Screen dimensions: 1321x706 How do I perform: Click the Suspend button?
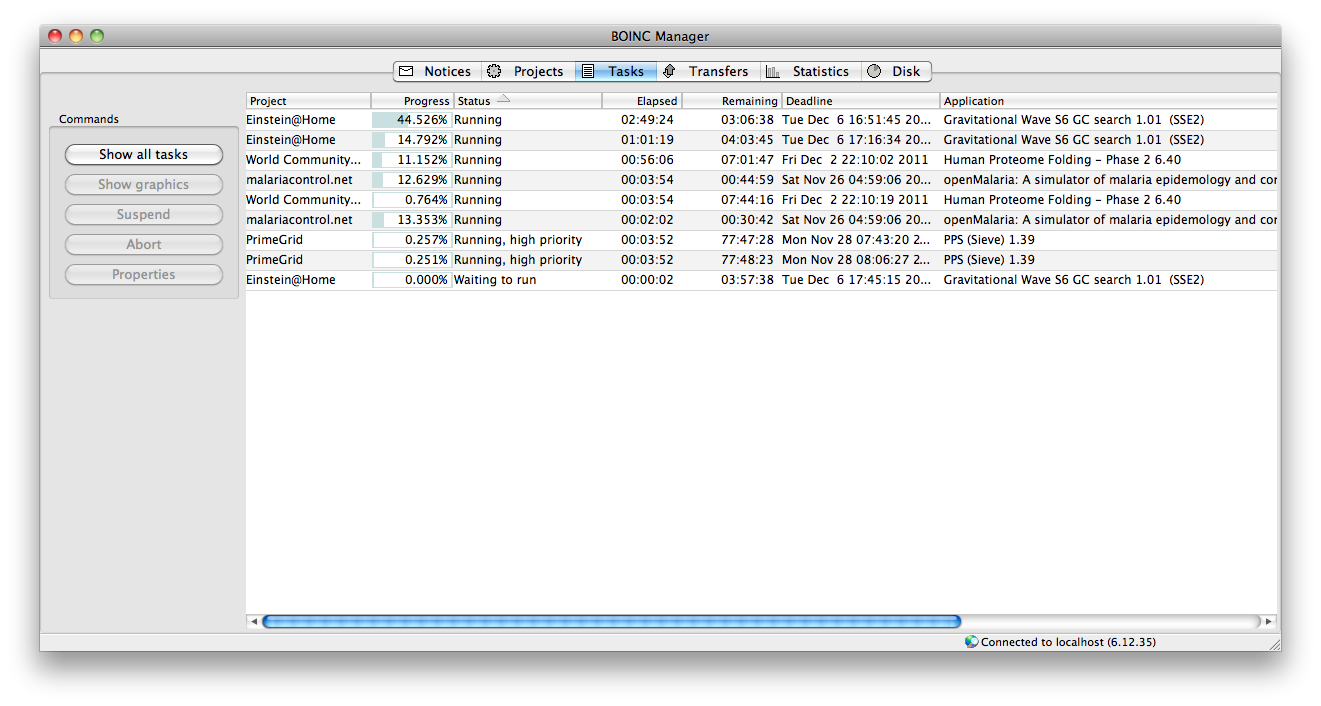tap(143, 214)
